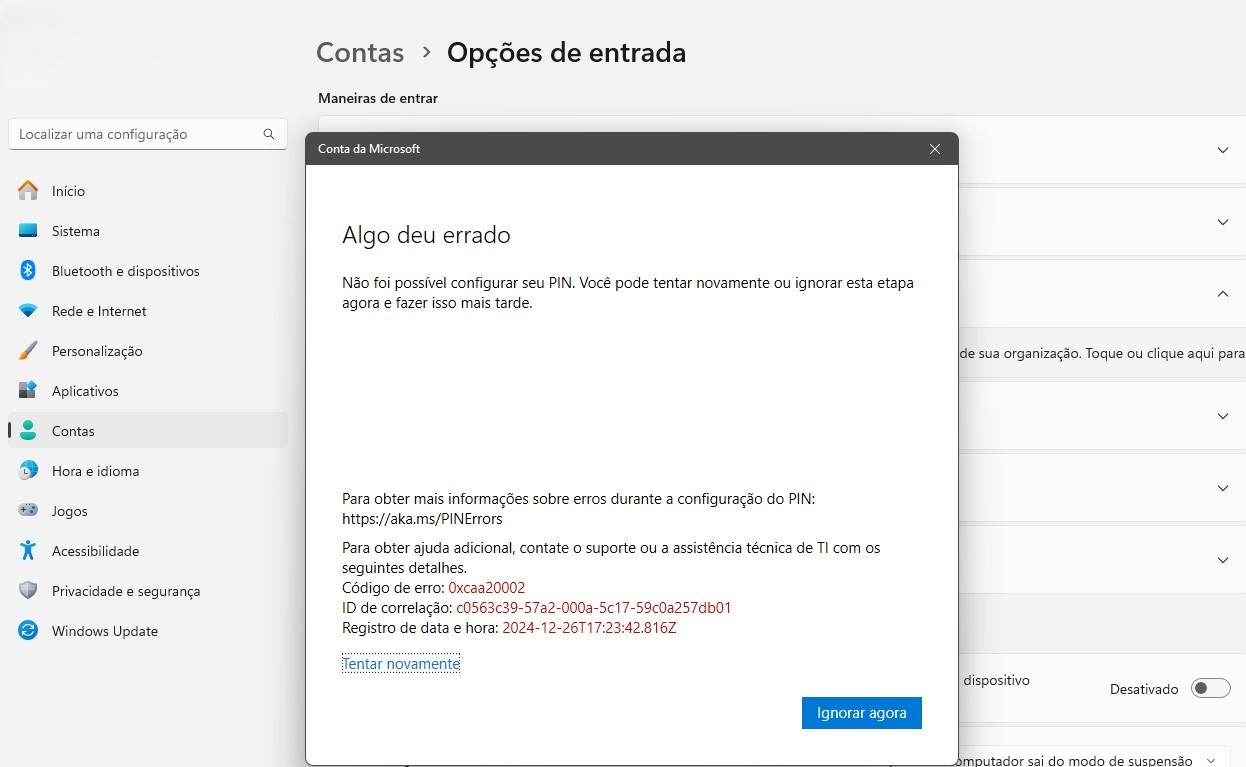The width and height of the screenshot is (1246, 767).
Task: Open Privacidade e segurança page
Action: [x=148, y=591]
